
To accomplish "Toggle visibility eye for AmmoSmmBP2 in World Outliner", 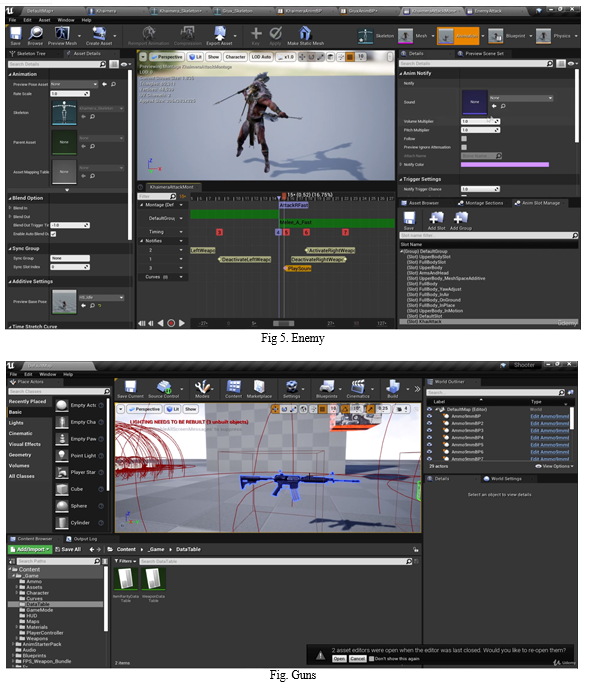I will (x=429, y=423).
